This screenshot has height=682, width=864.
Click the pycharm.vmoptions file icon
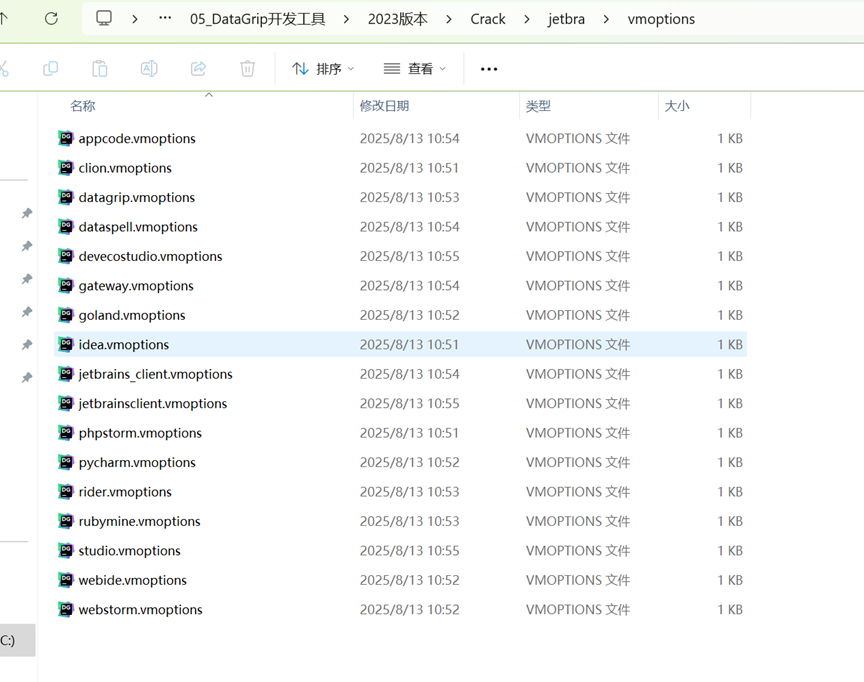pos(66,462)
